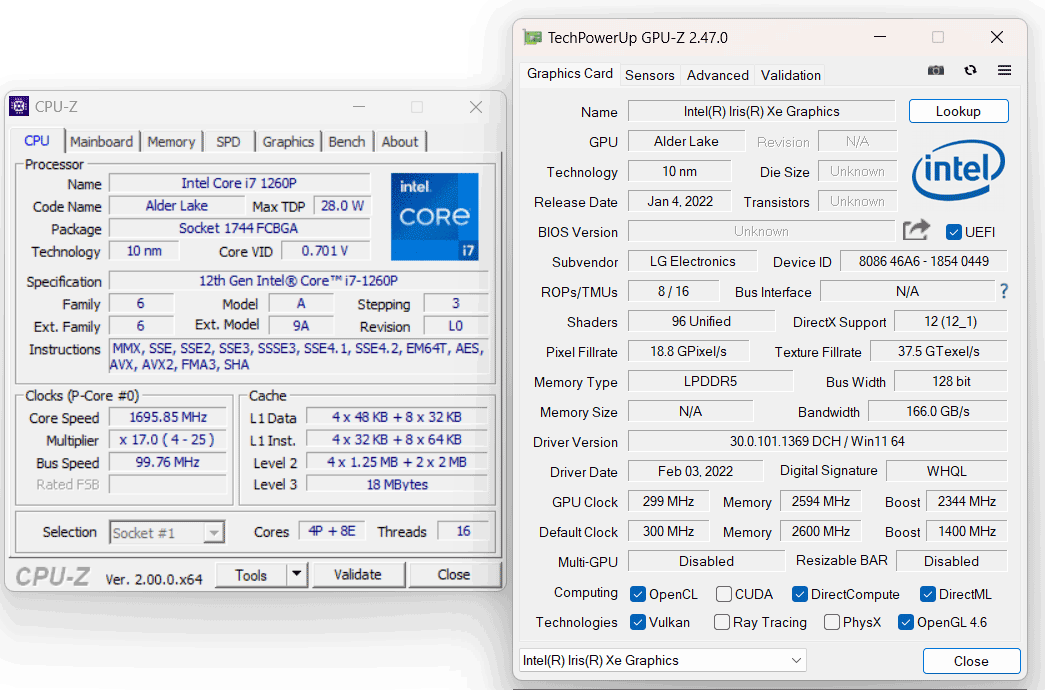Viewport: 1045px width, 690px height.
Task: Open the SPD tab in CPU-Z
Action: 228,141
